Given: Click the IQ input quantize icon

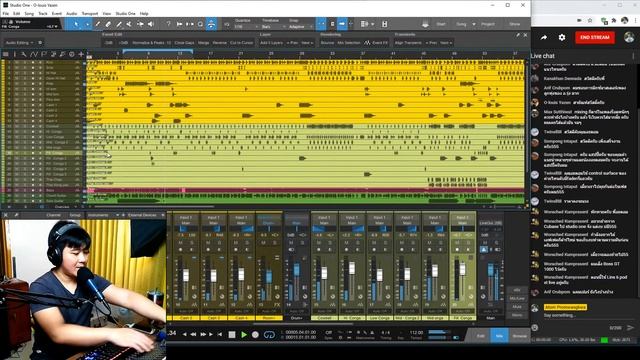Looking at the screenshot, I should point(227,24).
